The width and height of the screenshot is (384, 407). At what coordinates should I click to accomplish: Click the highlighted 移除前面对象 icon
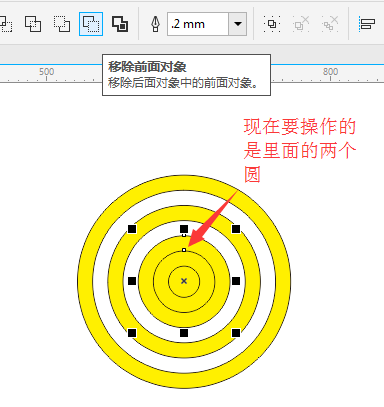[x=91, y=24]
